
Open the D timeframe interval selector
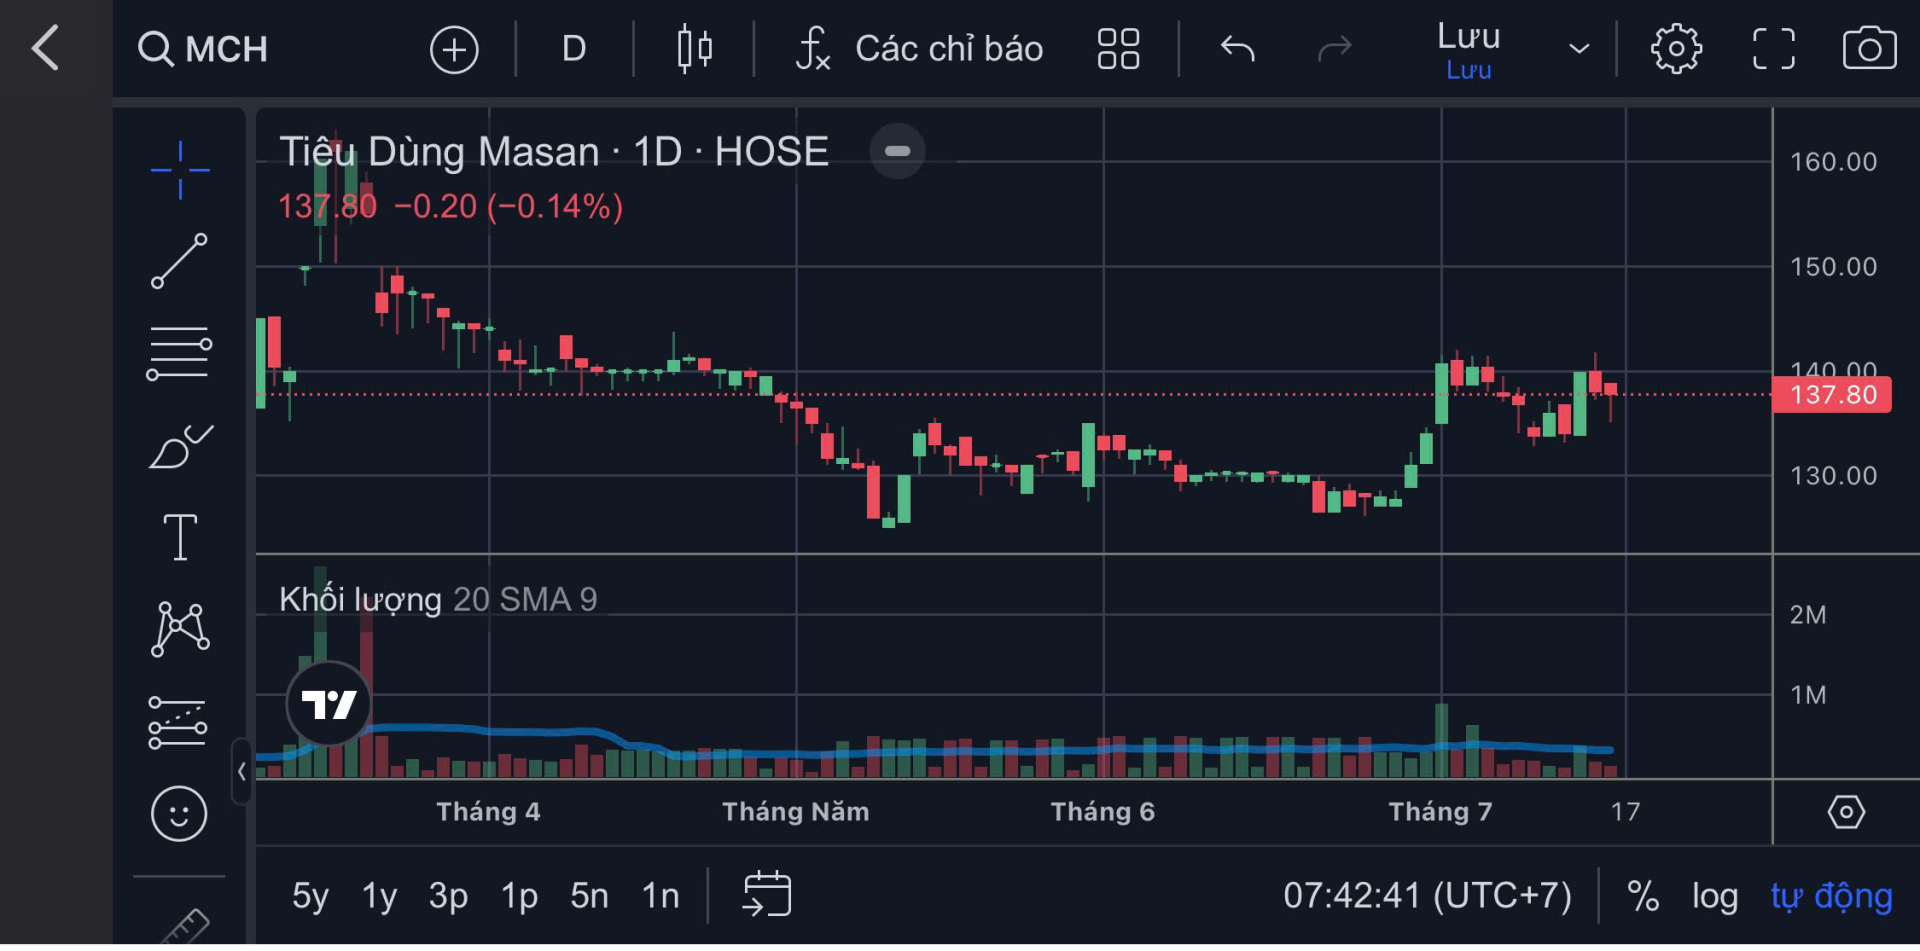point(574,49)
